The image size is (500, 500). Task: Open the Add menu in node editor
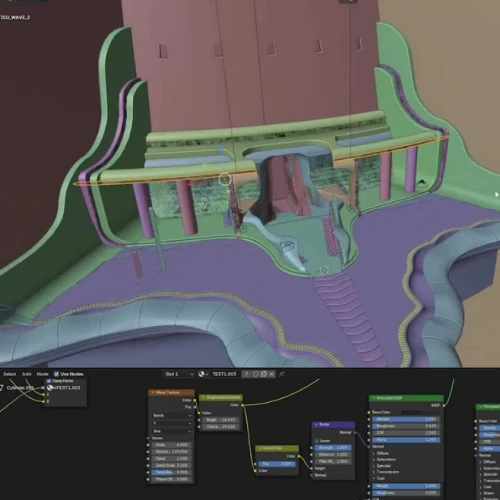[x=27, y=374]
